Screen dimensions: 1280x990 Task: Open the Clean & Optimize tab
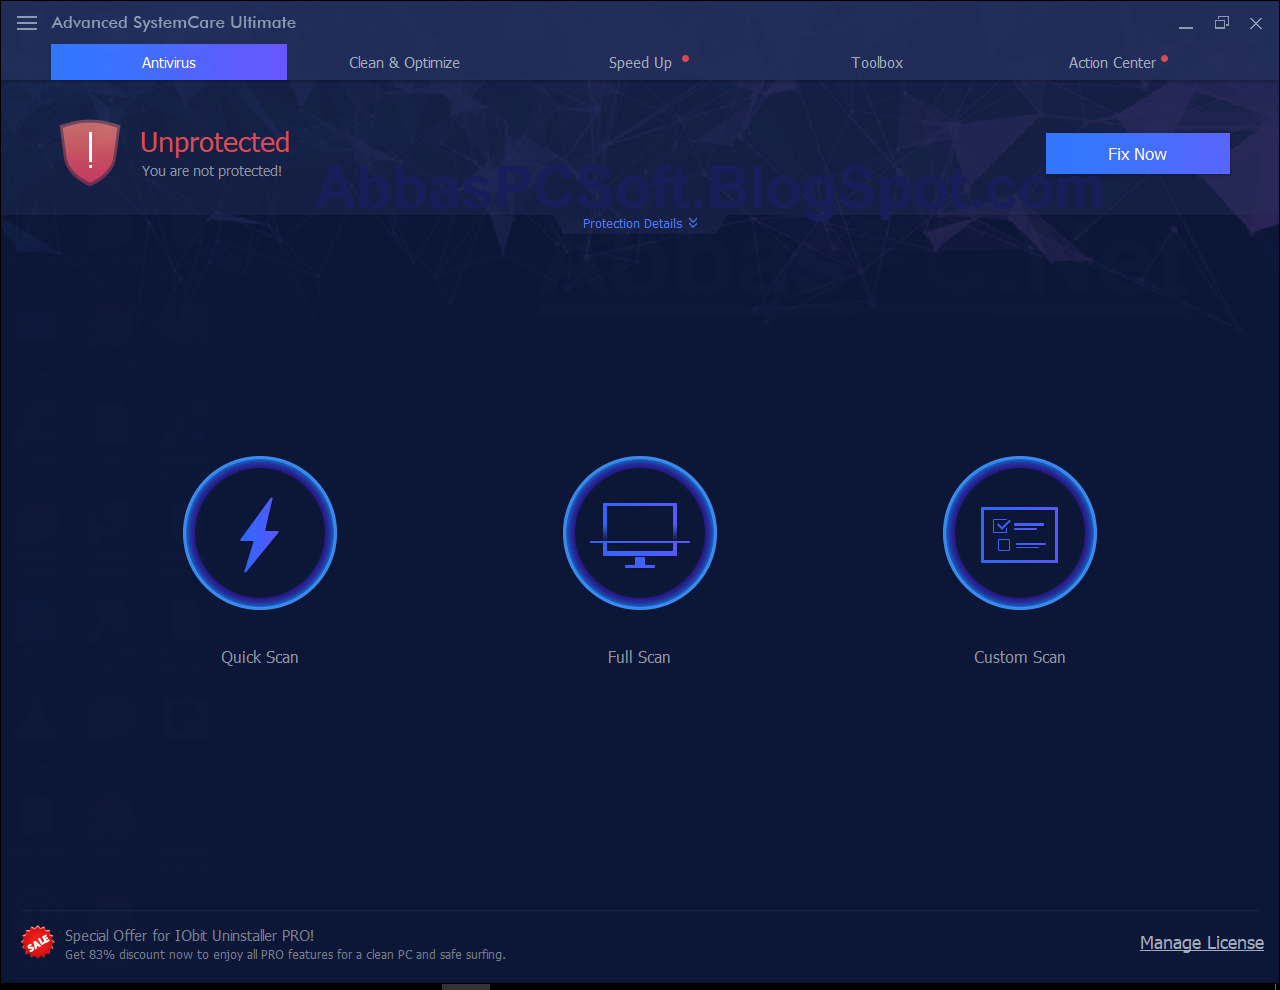pyautogui.click(x=404, y=62)
